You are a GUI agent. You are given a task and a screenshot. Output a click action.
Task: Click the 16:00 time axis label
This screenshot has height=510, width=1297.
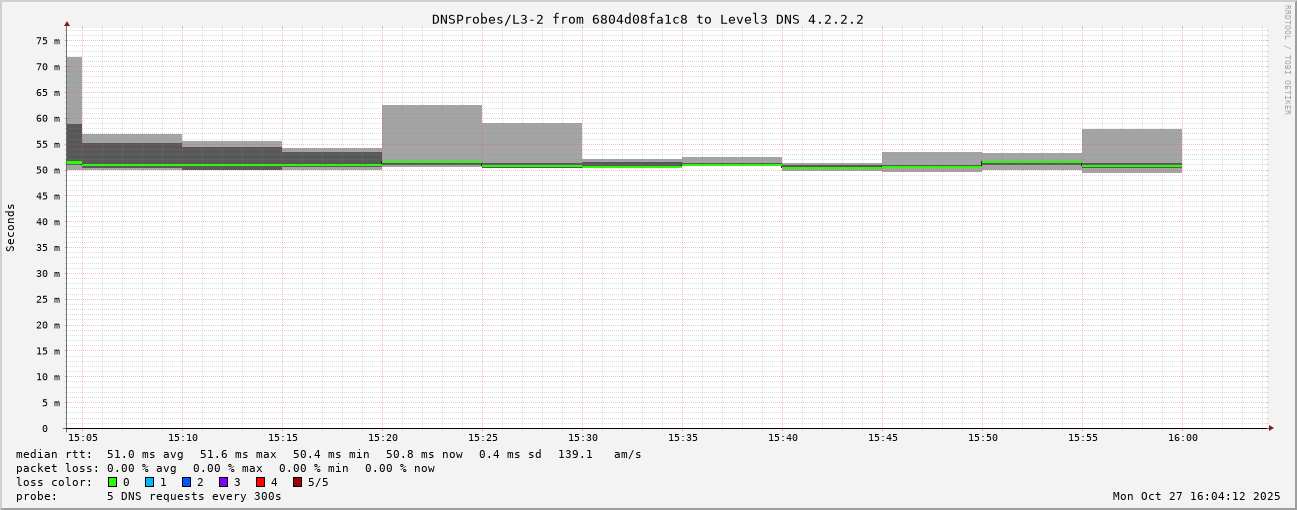coord(1182,438)
